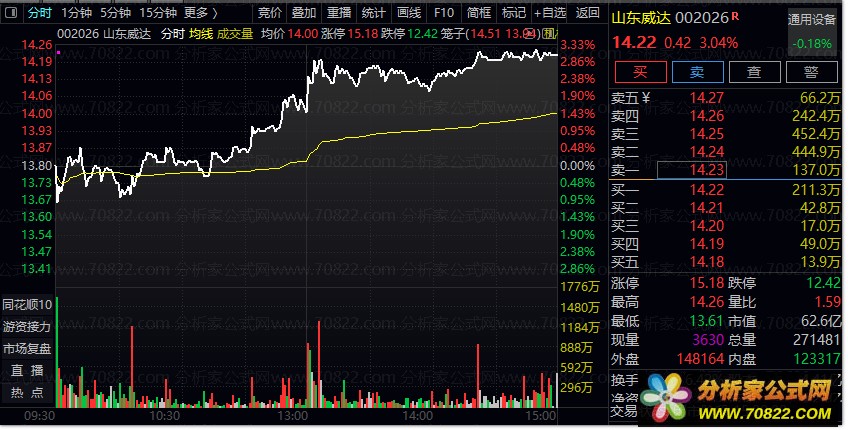Click the 标记 mark button

coord(513,12)
